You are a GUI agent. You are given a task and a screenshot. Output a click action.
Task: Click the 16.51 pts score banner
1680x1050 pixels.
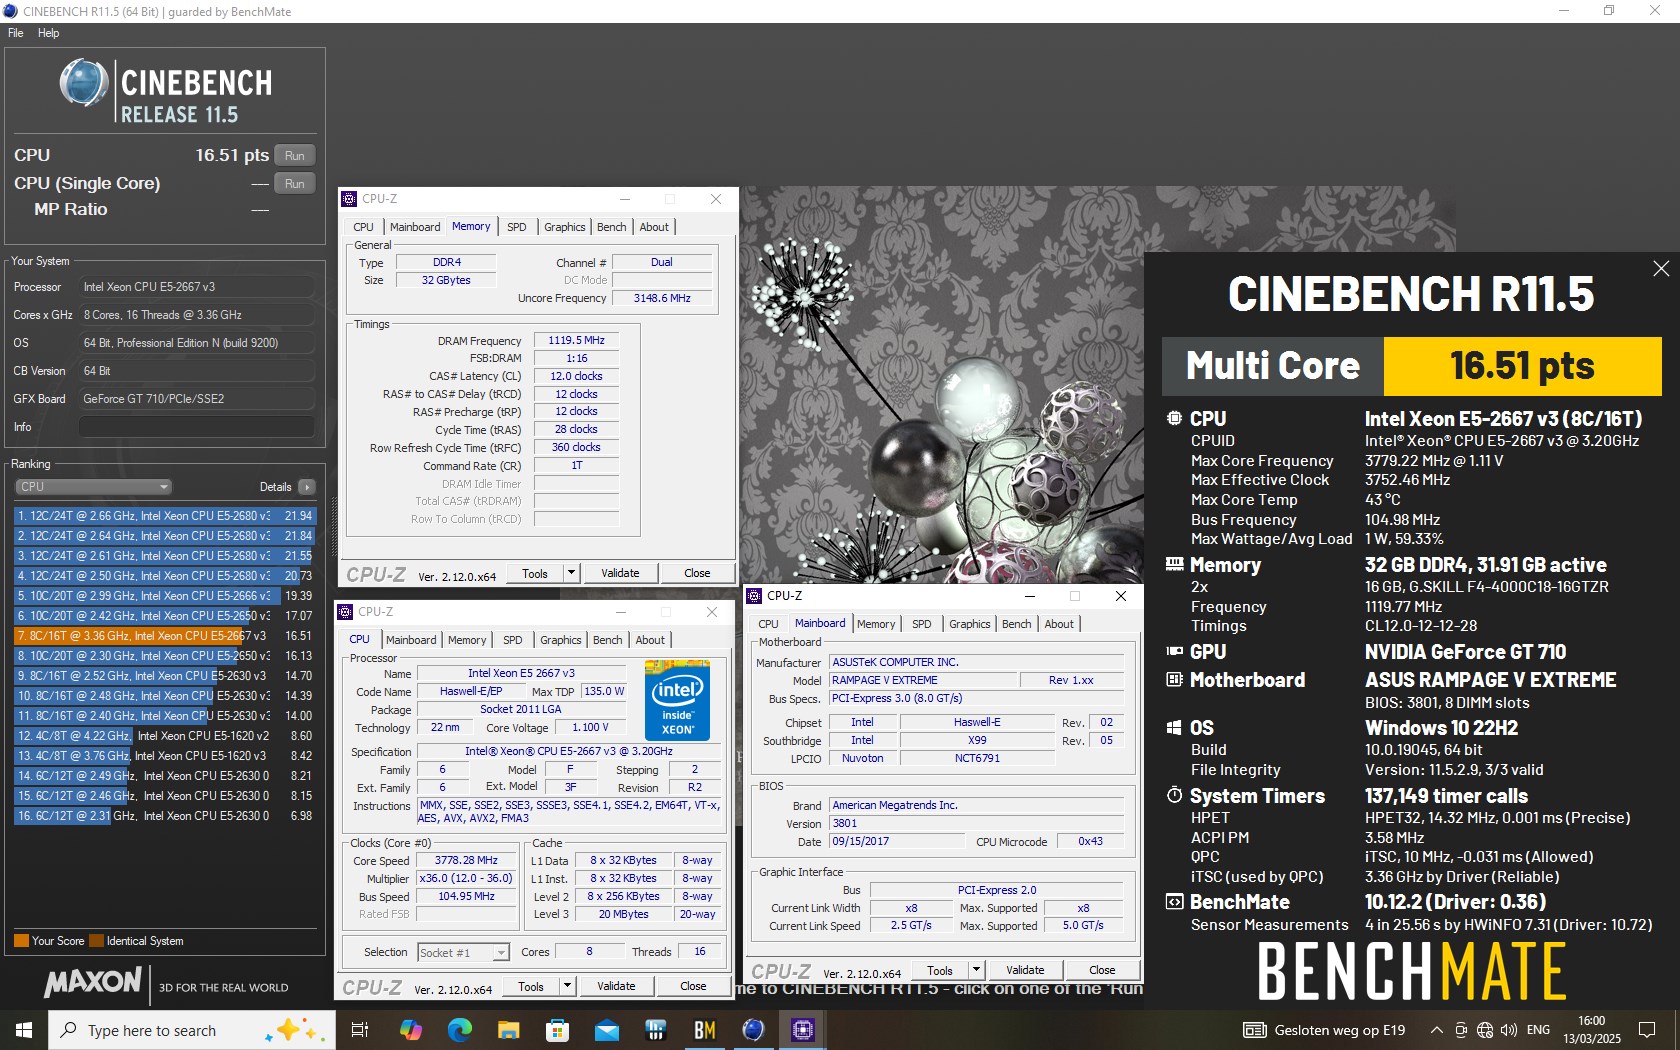[1522, 366]
